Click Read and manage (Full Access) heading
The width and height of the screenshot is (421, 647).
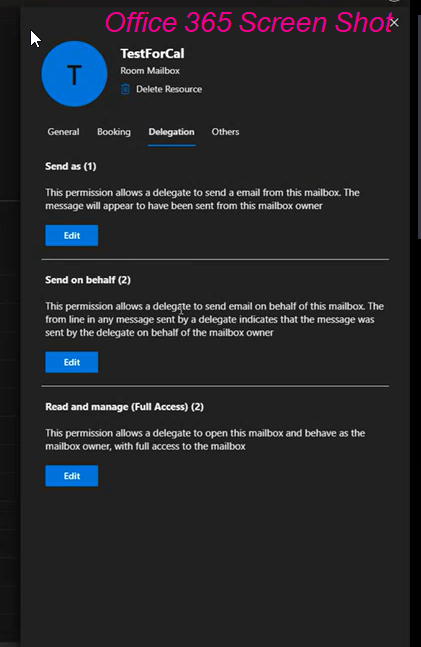(125, 407)
